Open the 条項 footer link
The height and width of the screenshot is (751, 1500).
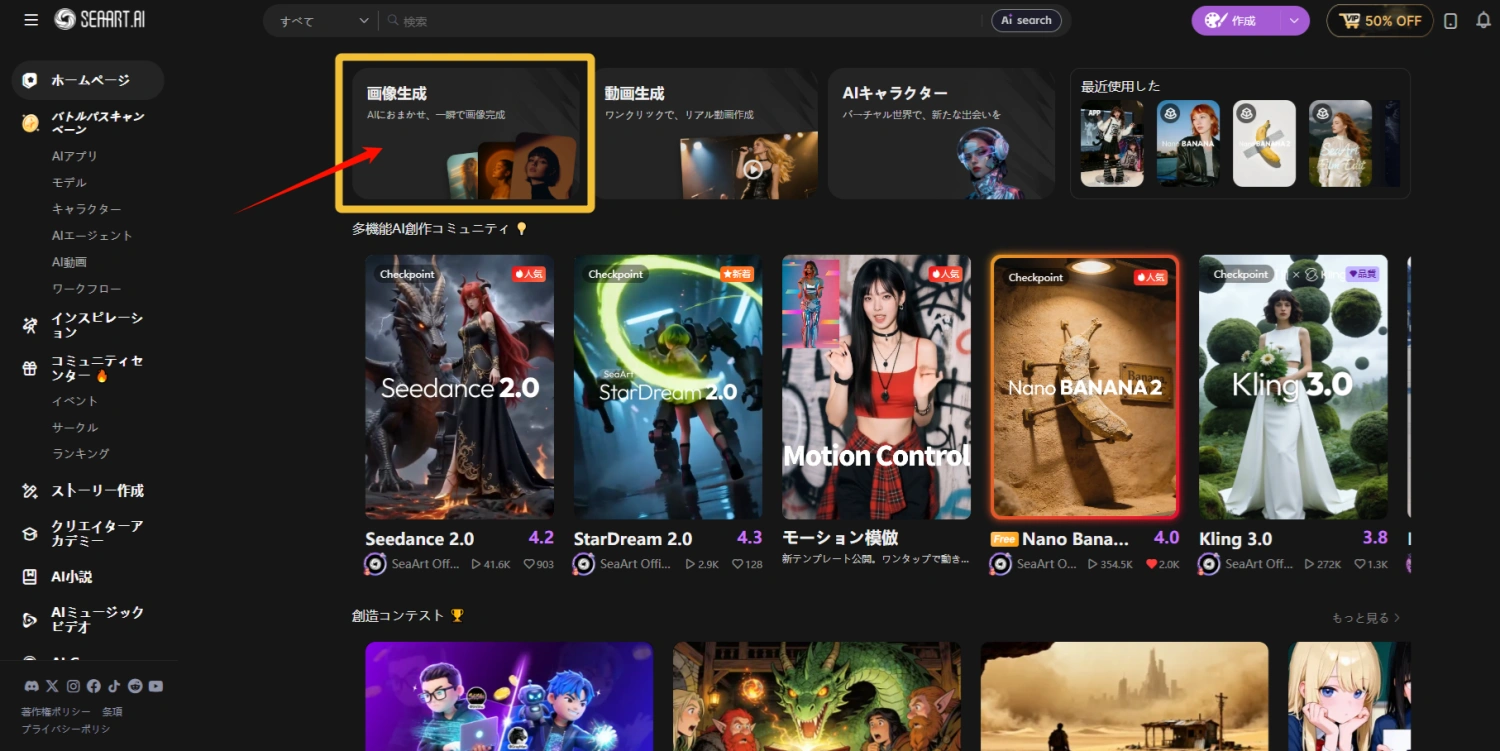click(x=112, y=712)
